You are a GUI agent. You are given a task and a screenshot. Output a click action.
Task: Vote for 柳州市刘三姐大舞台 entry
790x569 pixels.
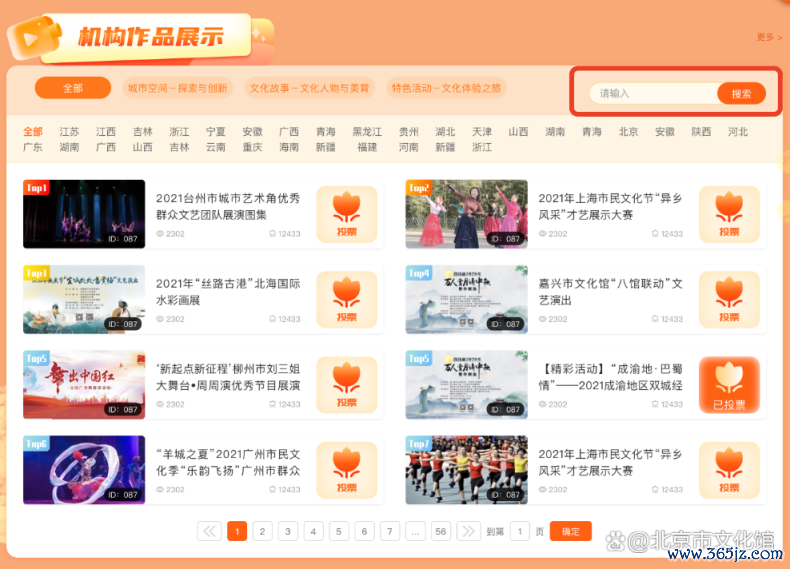click(347, 385)
